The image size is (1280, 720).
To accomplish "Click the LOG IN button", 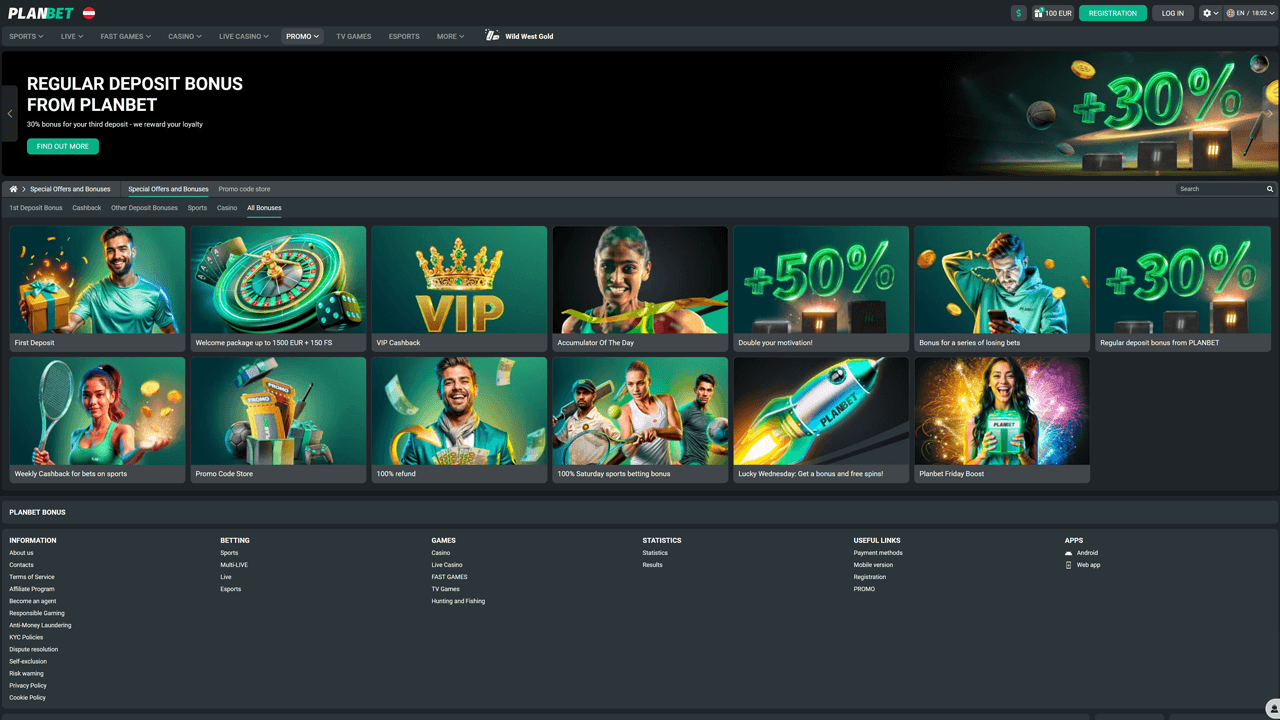I will [x=1173, y=13].
